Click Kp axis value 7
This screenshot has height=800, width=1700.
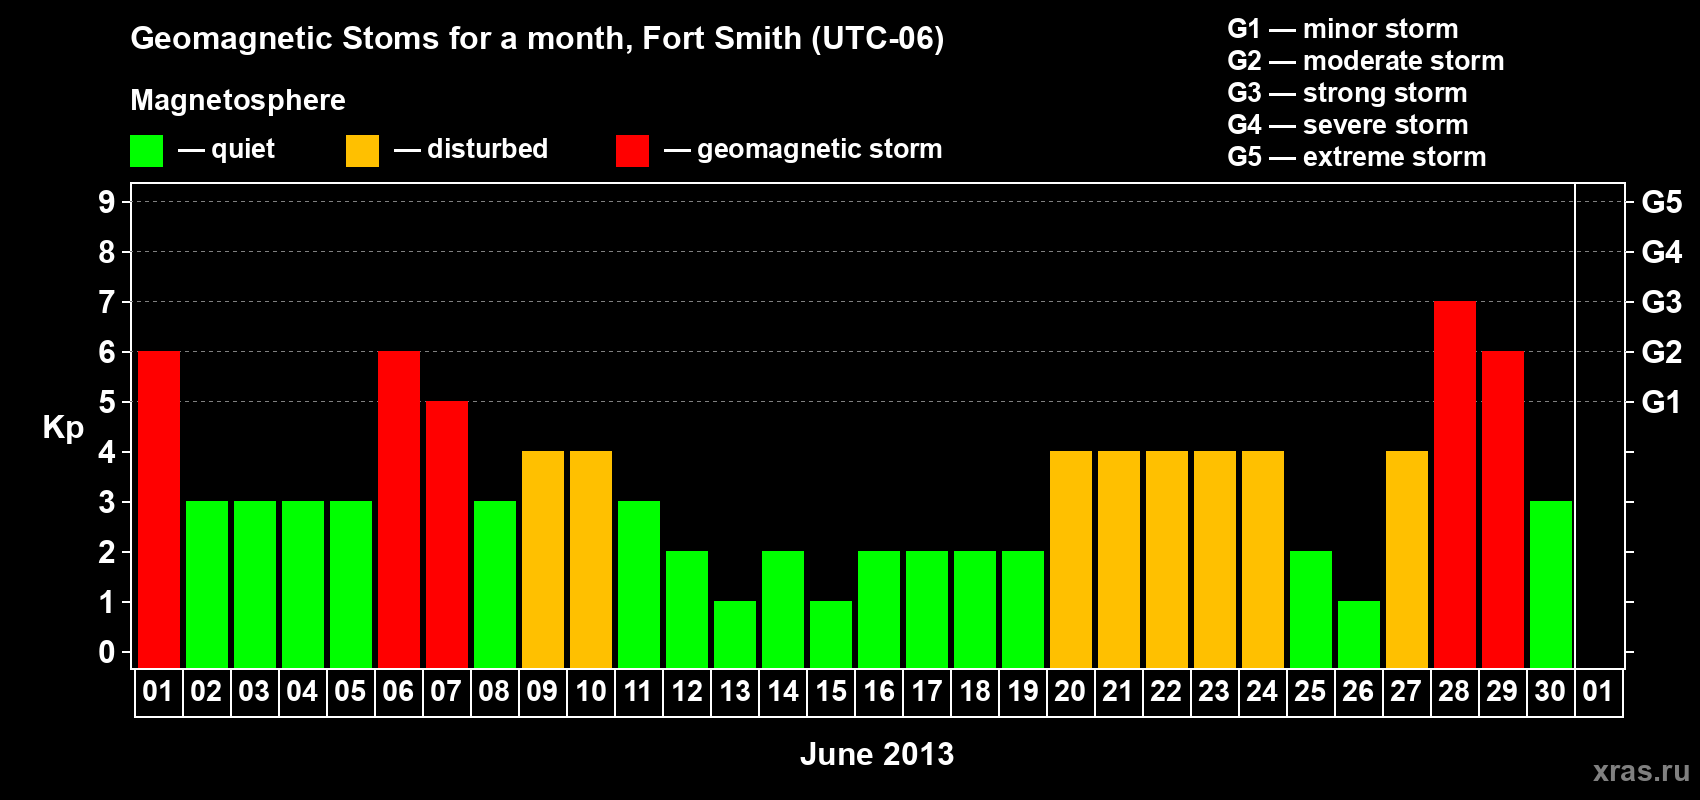107,302
